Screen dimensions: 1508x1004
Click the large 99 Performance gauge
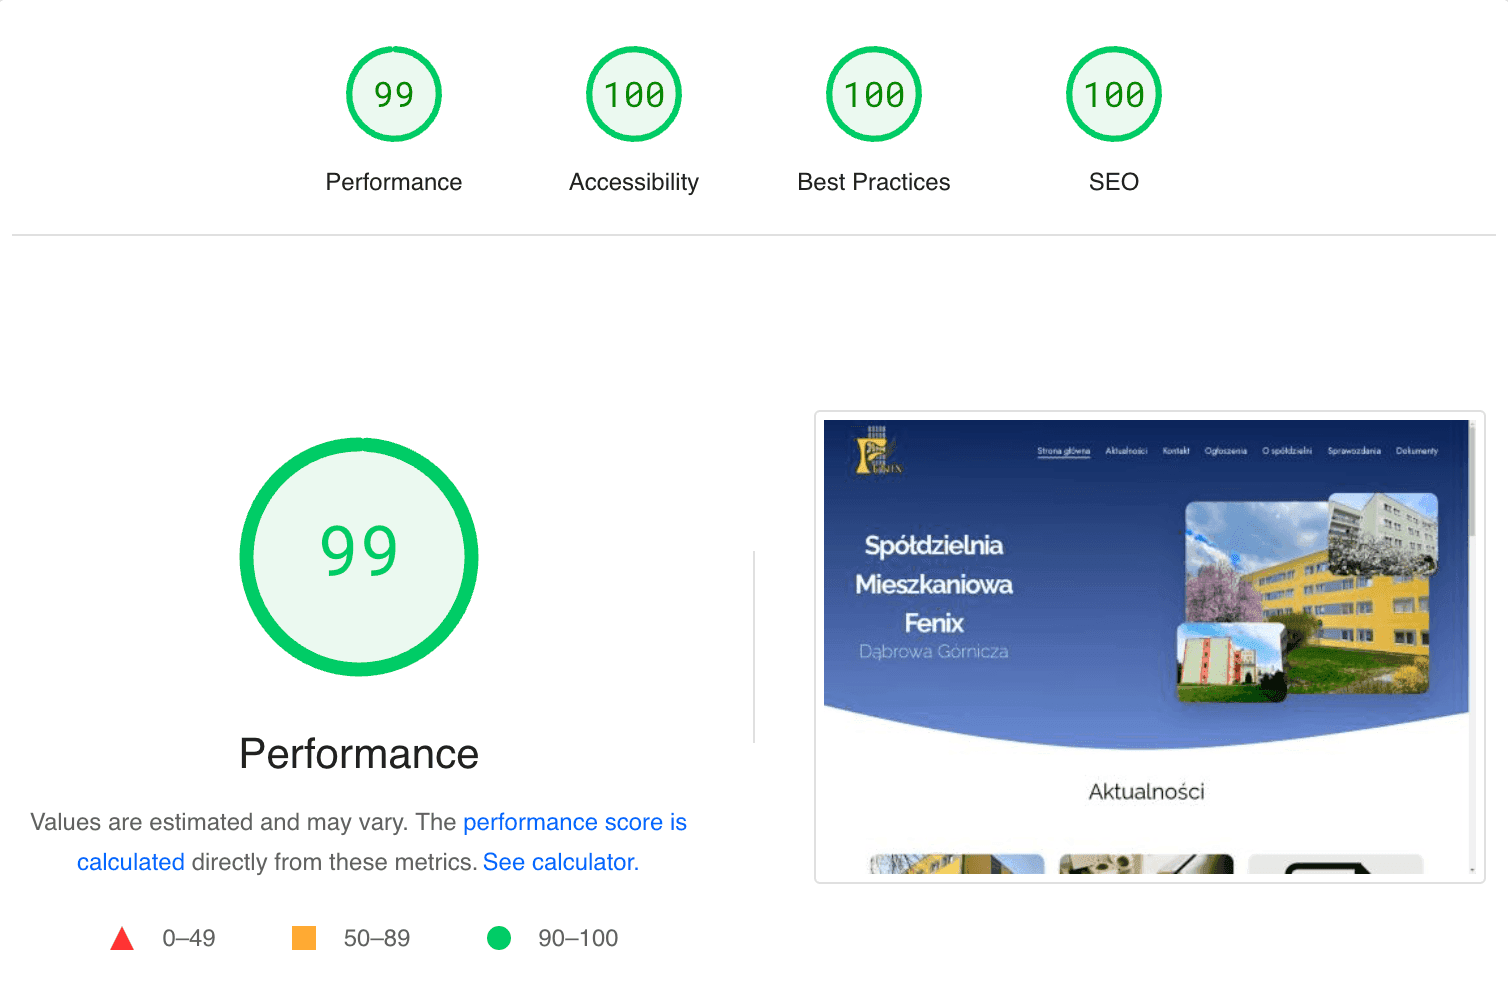(359, 556)
